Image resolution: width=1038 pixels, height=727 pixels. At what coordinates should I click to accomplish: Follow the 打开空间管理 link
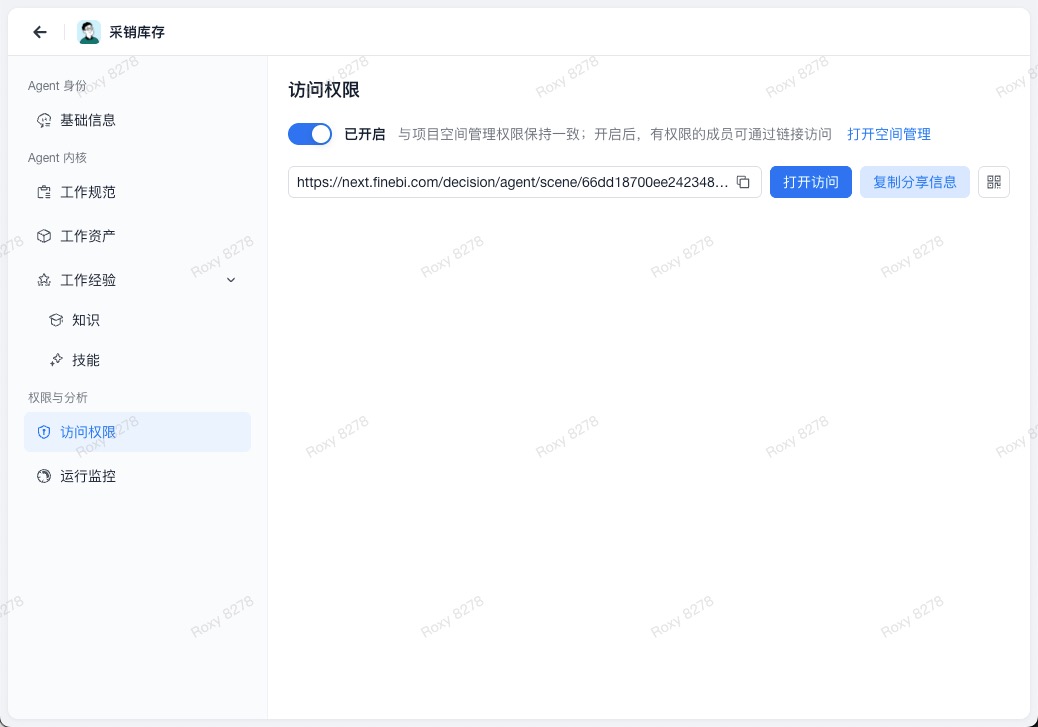click(889, 134)
